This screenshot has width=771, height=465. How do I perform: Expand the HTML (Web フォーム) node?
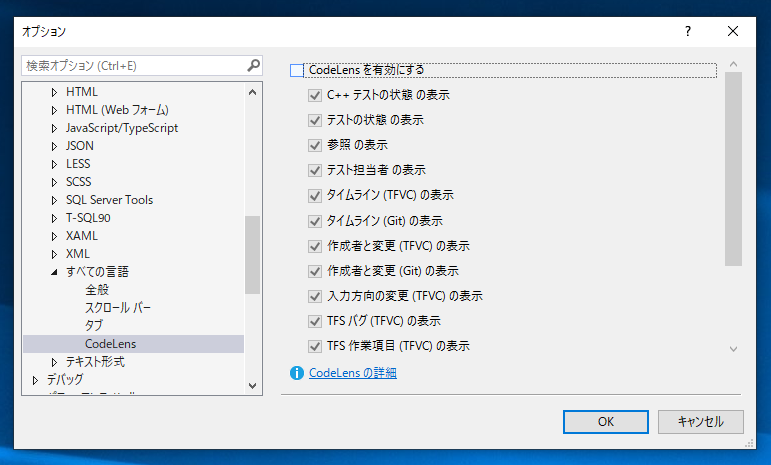click(x=55, y=111)
